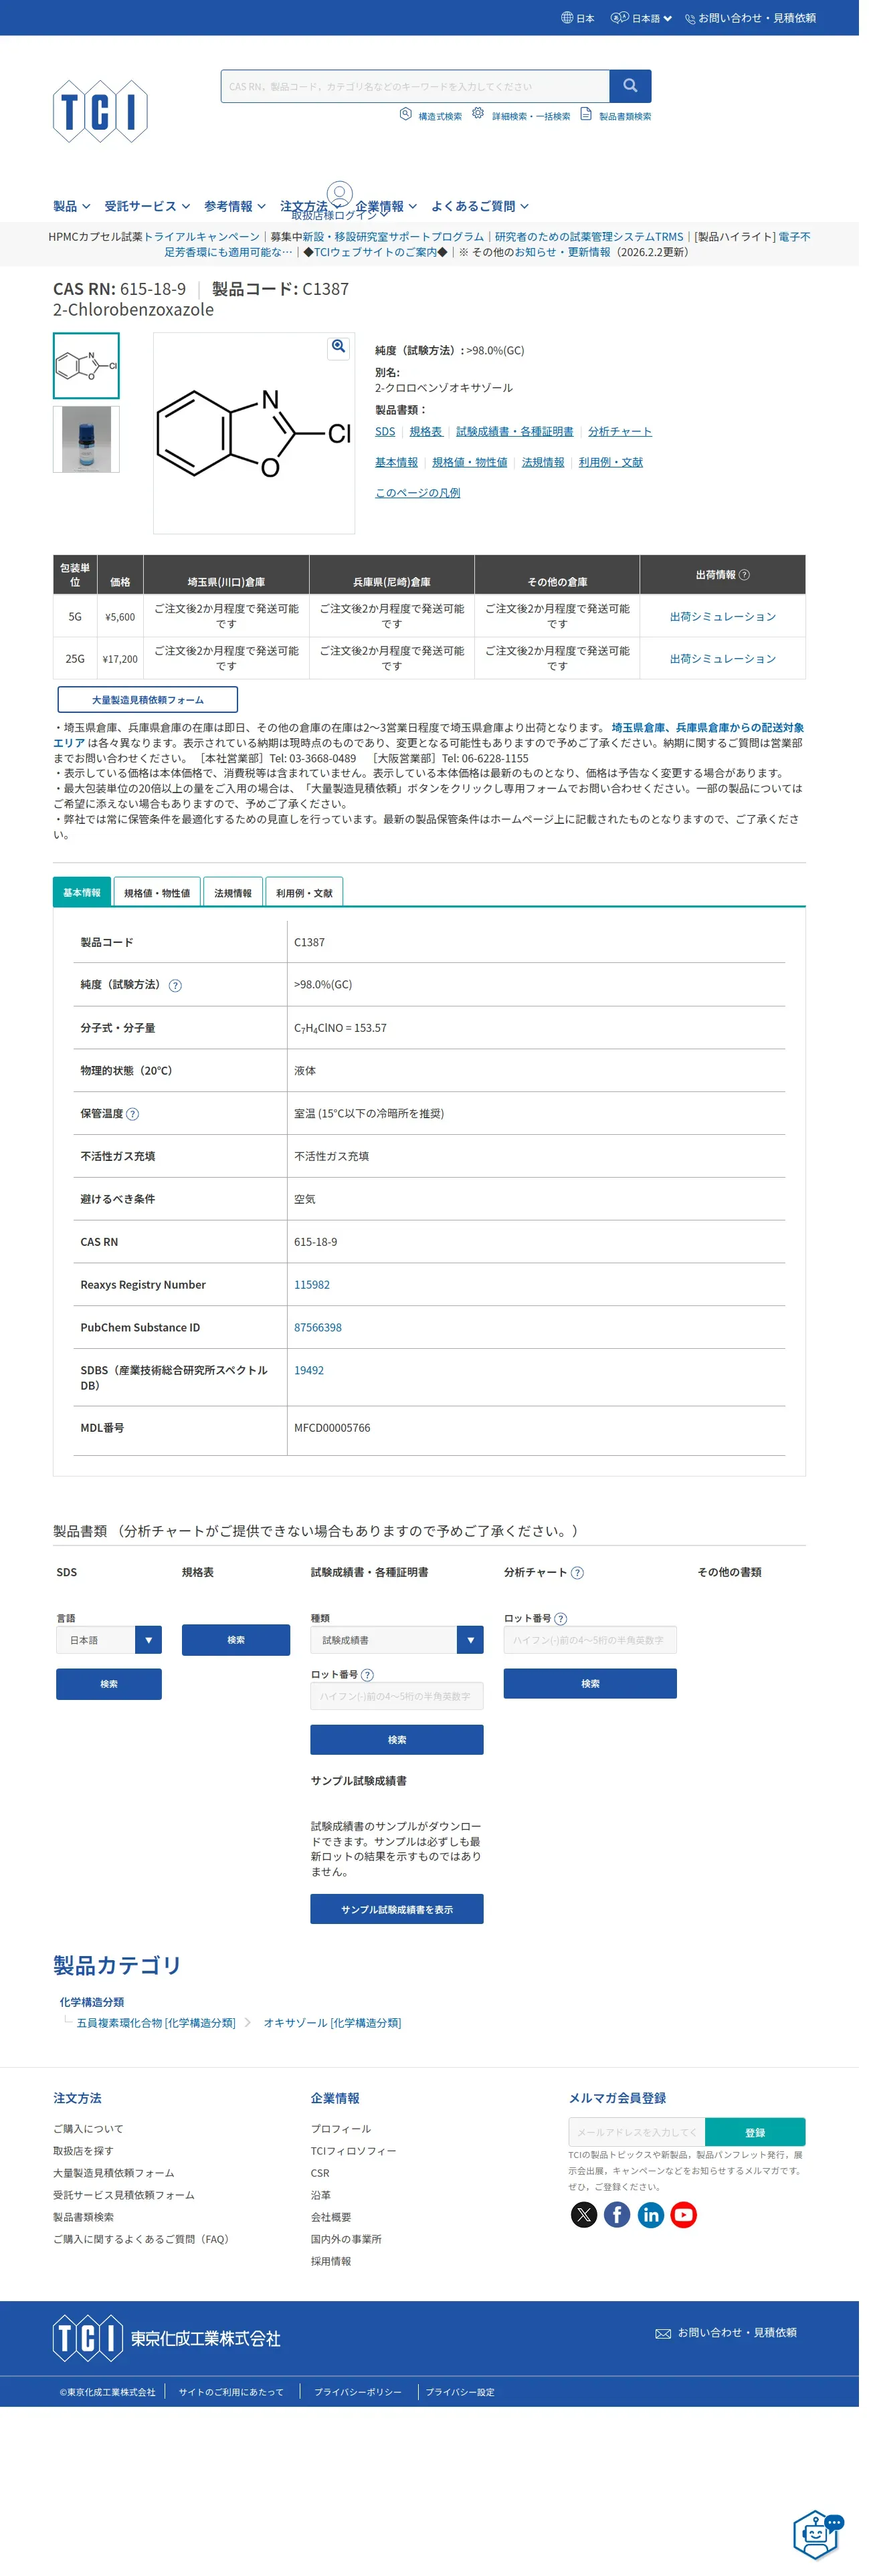Click the footer TCI 東京化成工業 logo
The image size is (869, 2576).
(x=167, y=2338)
